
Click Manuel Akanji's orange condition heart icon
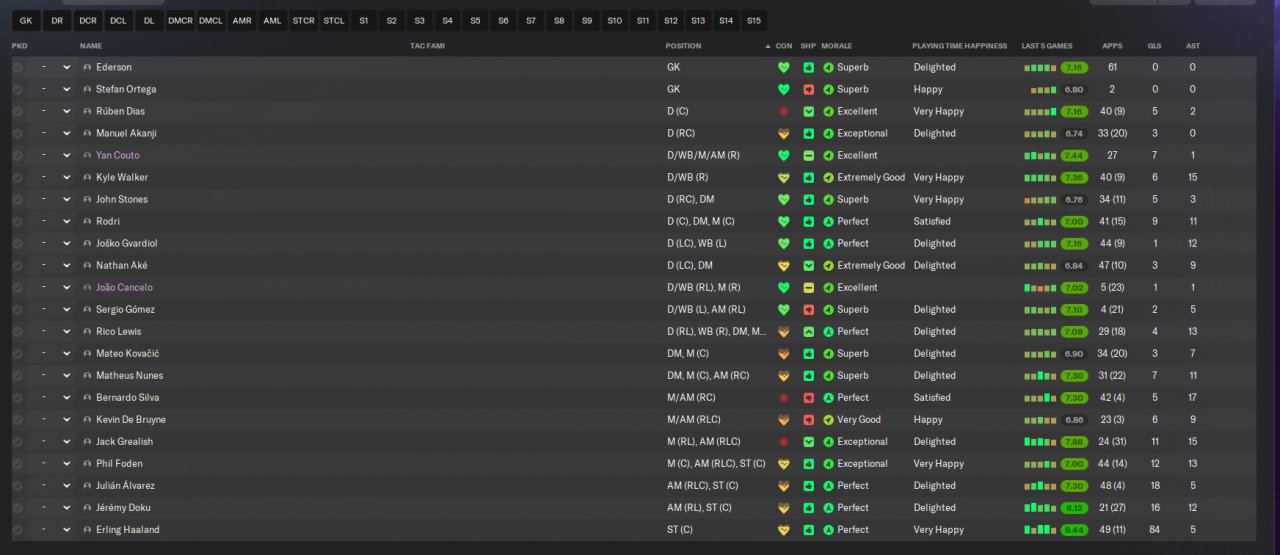(x=784, y=133)
